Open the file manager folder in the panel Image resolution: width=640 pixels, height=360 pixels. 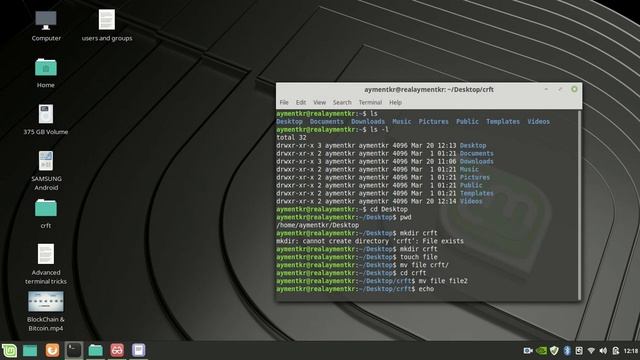96,350
